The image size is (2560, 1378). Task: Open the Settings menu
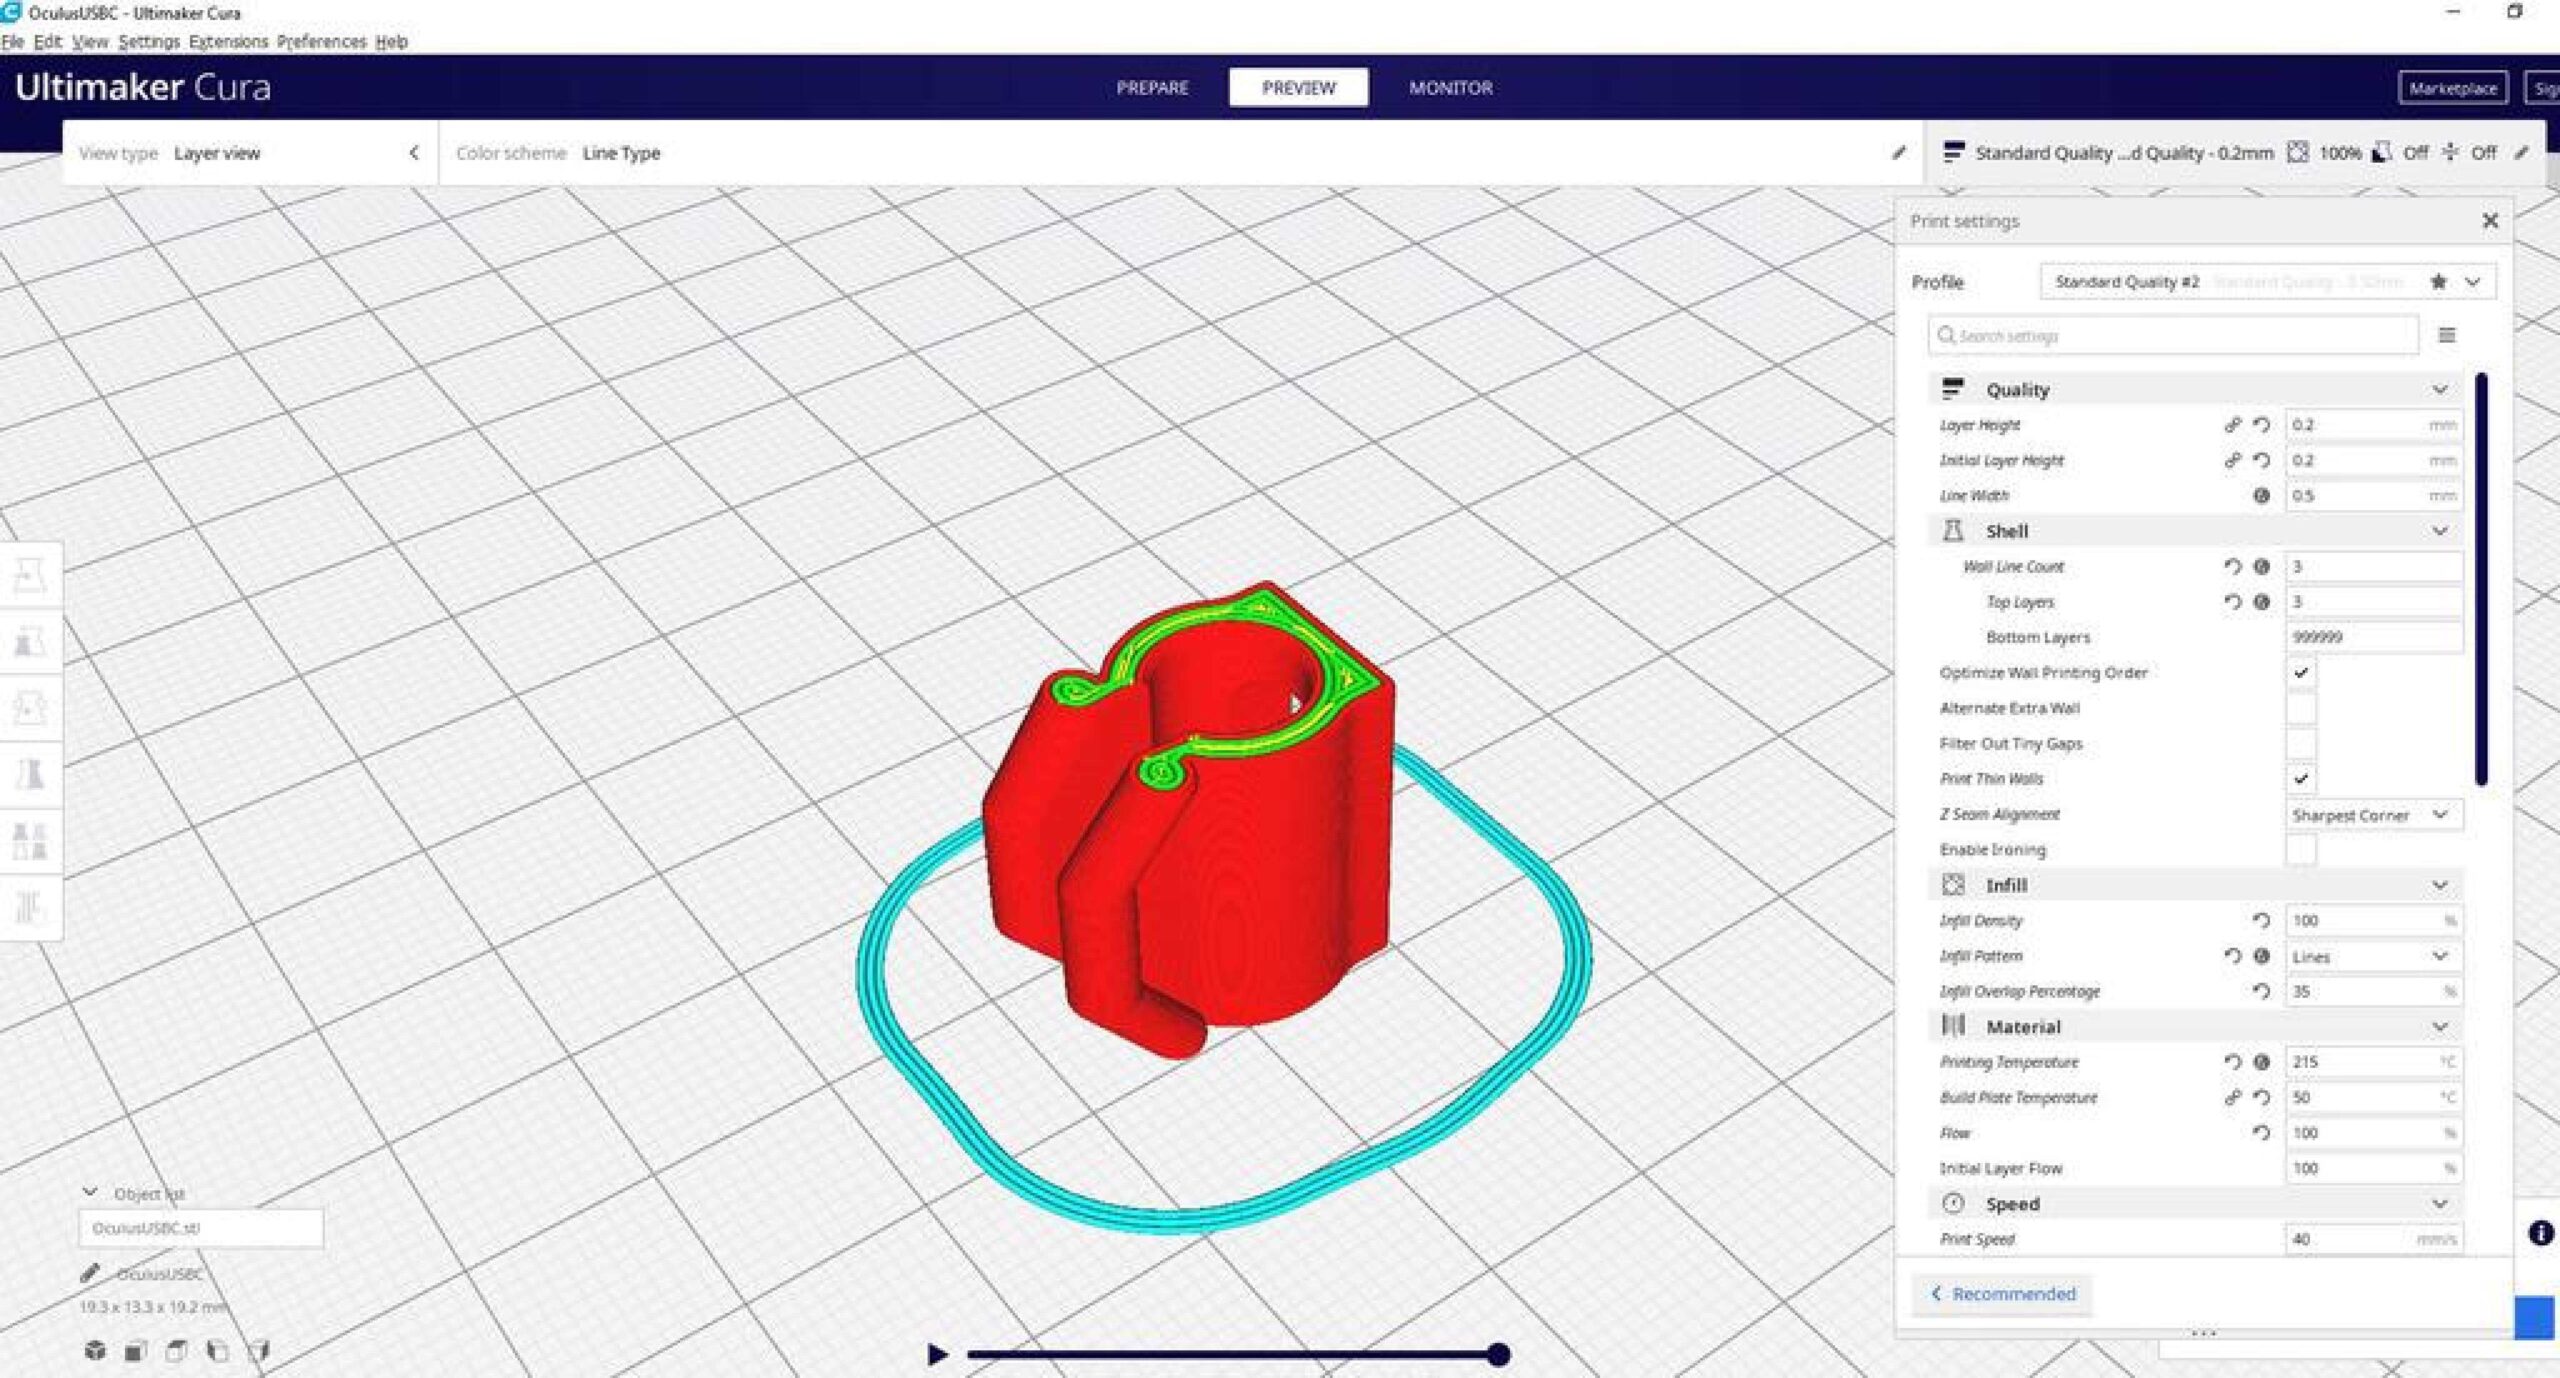click(x=149, y=42)
